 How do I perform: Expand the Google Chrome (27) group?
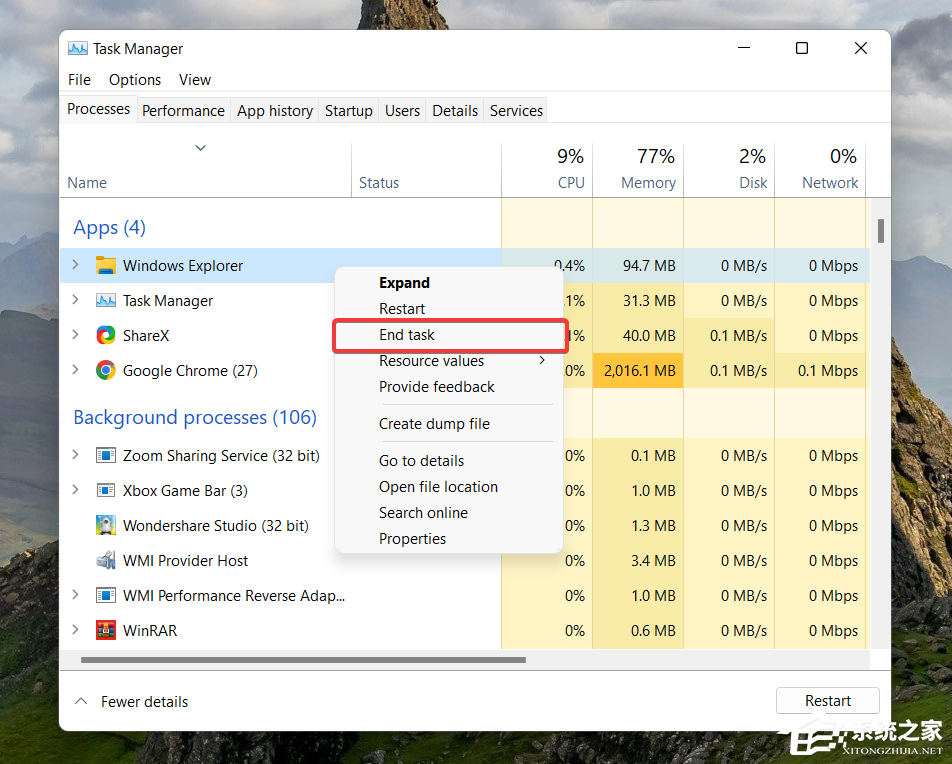click(x=75, y=370)
